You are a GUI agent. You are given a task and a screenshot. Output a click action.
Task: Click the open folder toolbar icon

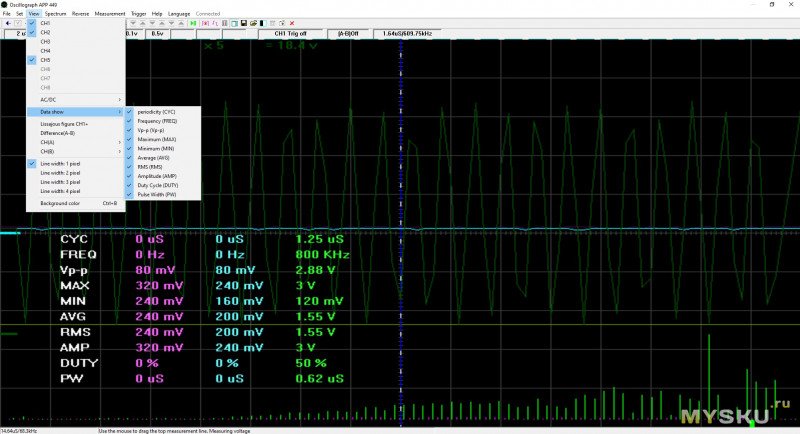pyautogui.click(x=253, y=23)
